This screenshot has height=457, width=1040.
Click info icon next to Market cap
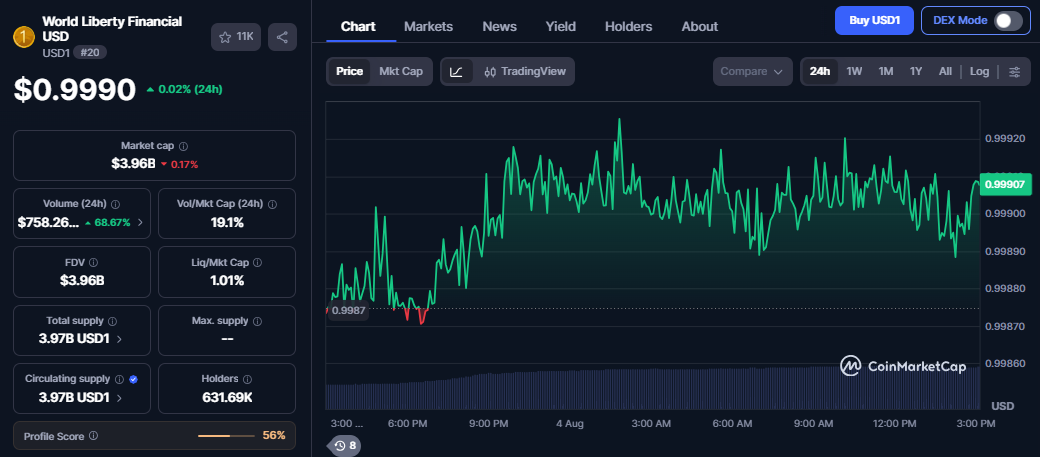(x=183, y=146)
